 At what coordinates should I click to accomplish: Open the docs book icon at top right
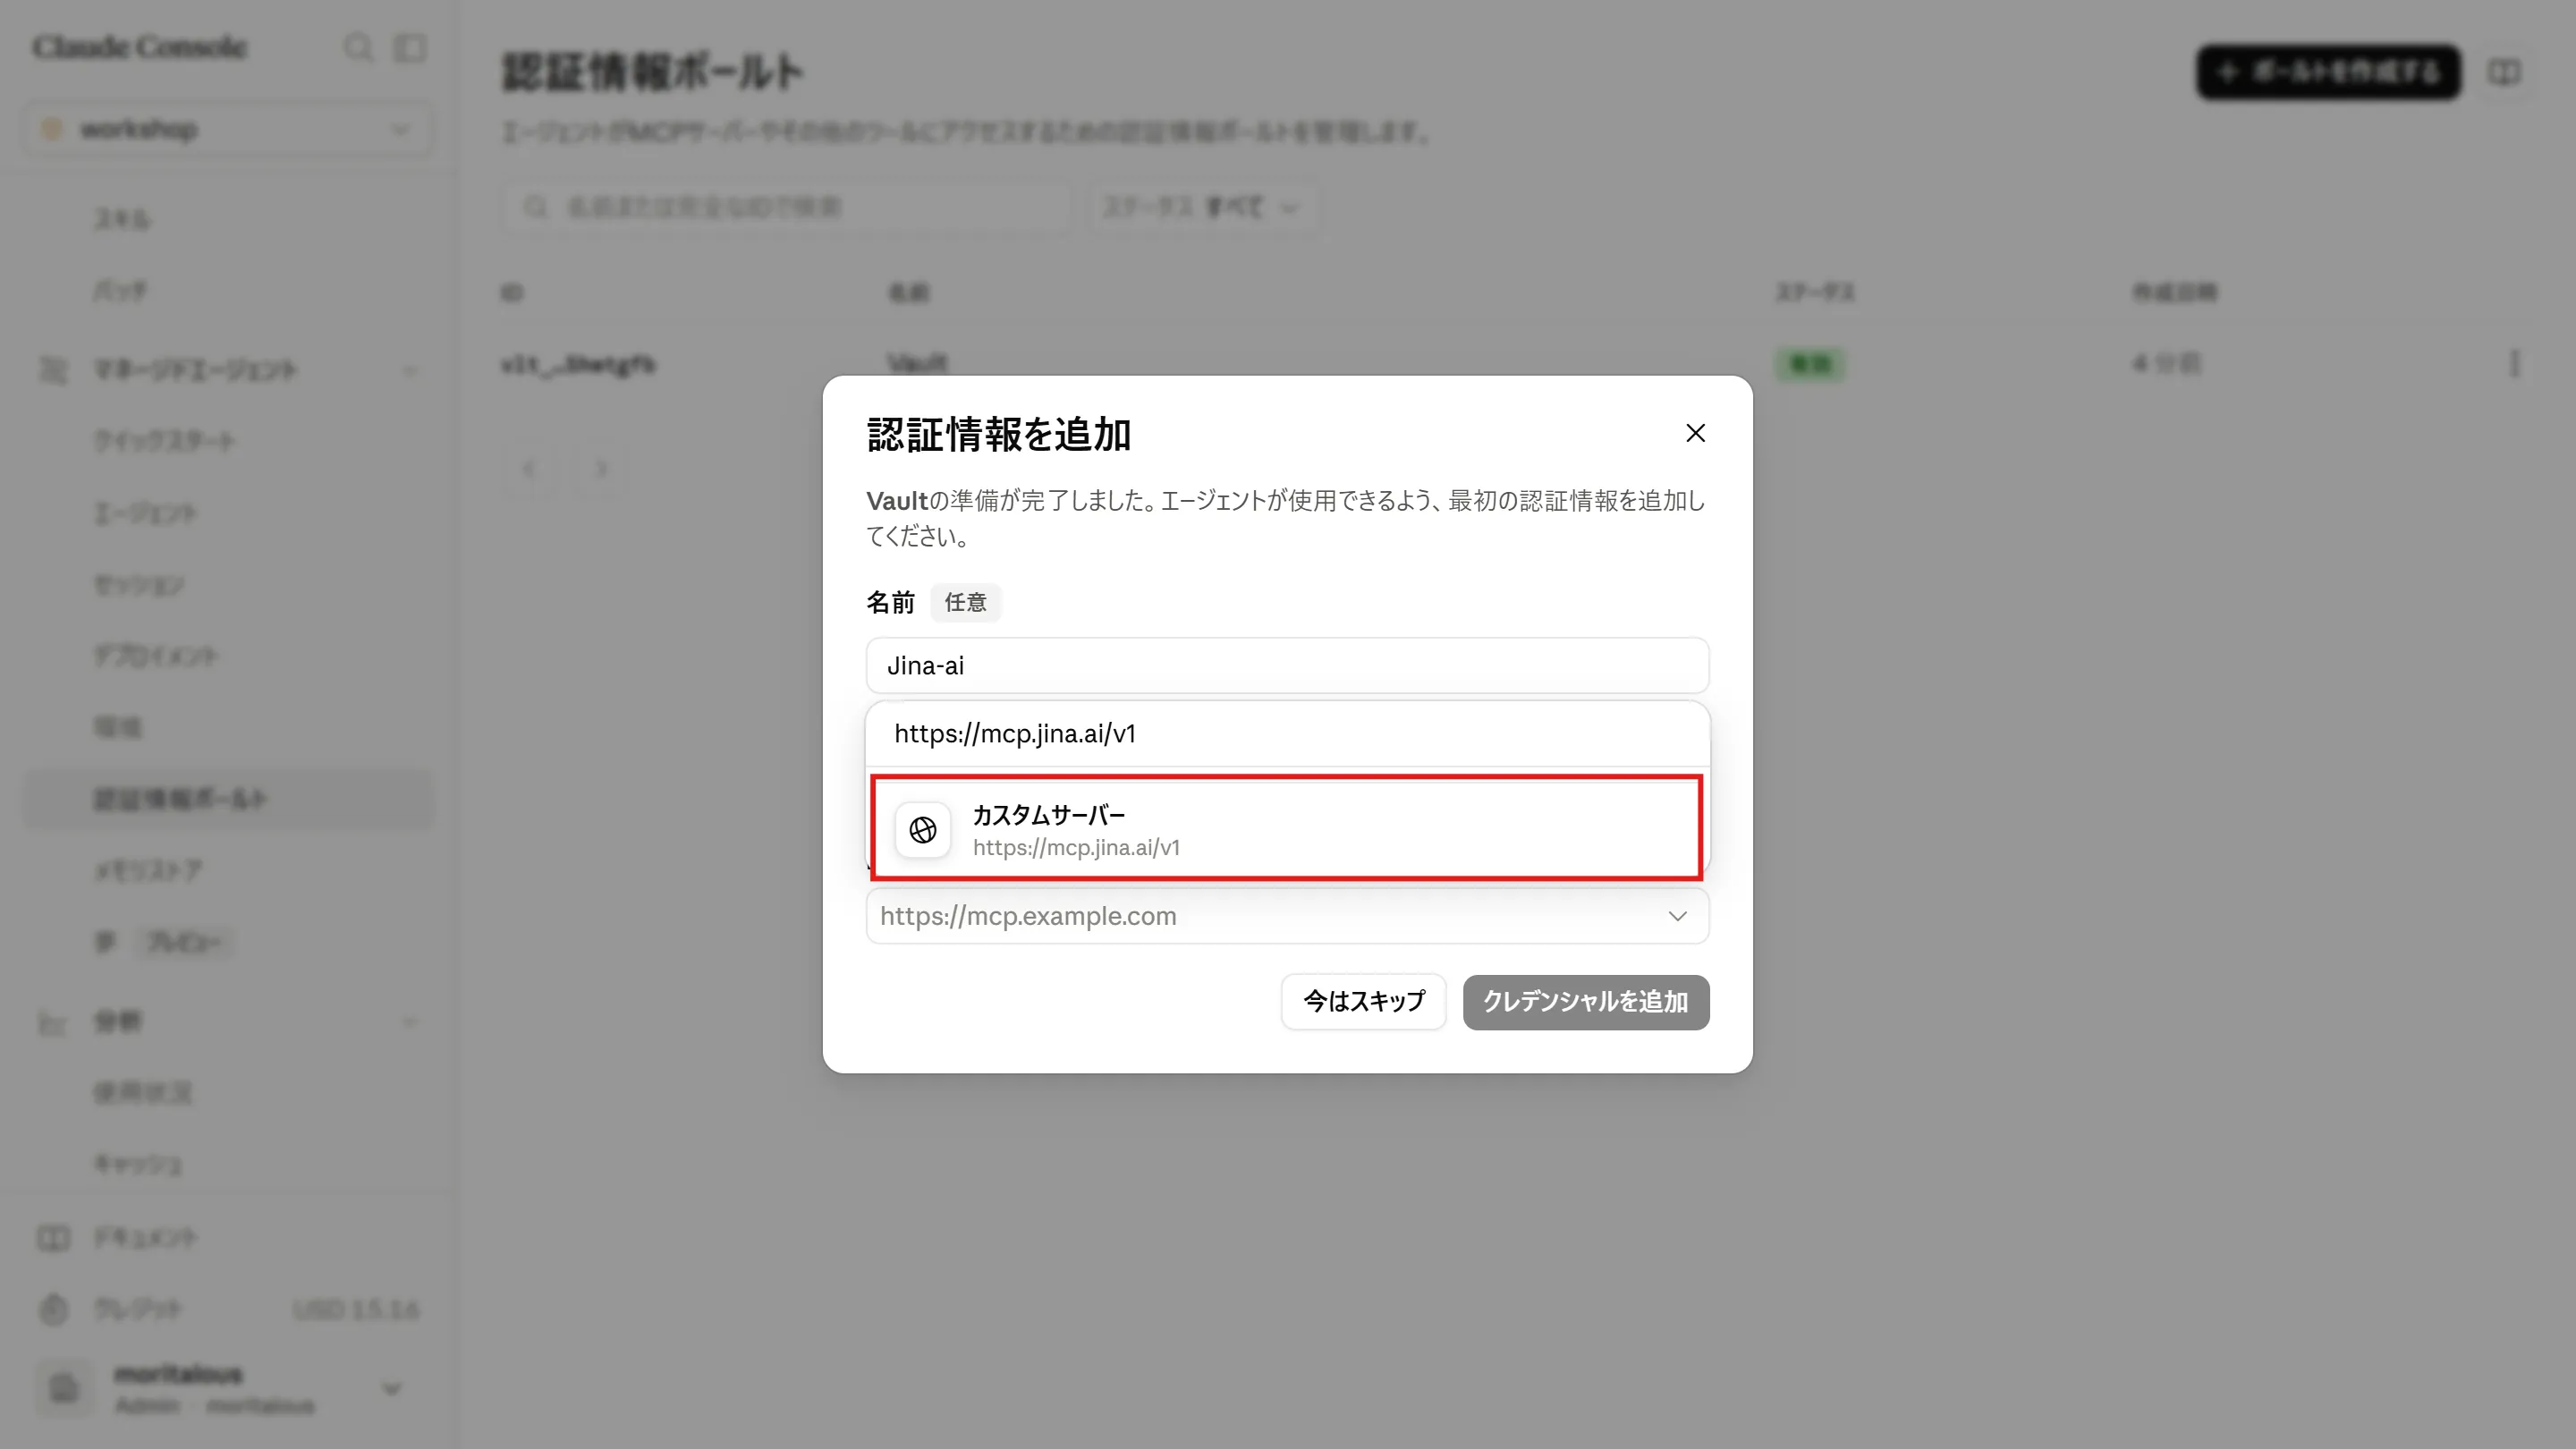pyautogui.click(x=2504, y=72)
